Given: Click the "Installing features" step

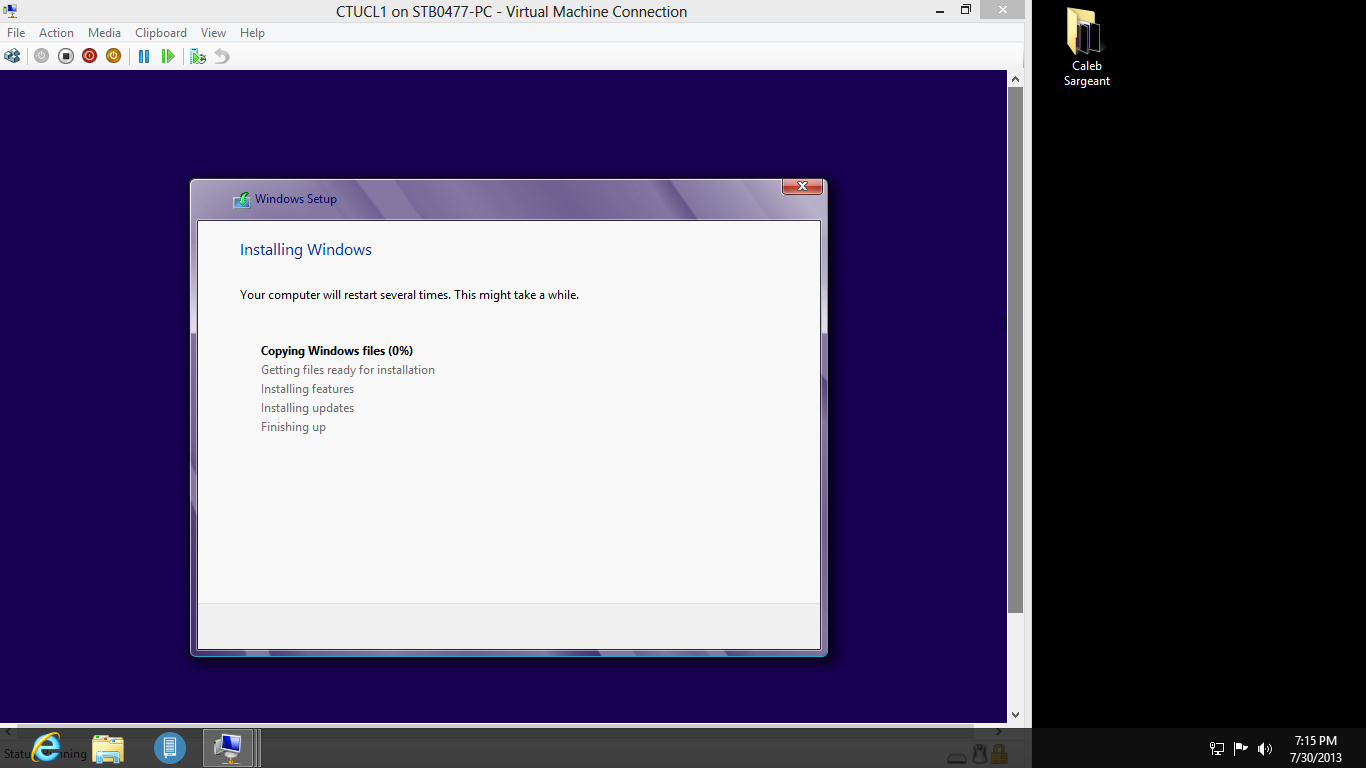Looking at the screenshot, I should tap(307, 389).
